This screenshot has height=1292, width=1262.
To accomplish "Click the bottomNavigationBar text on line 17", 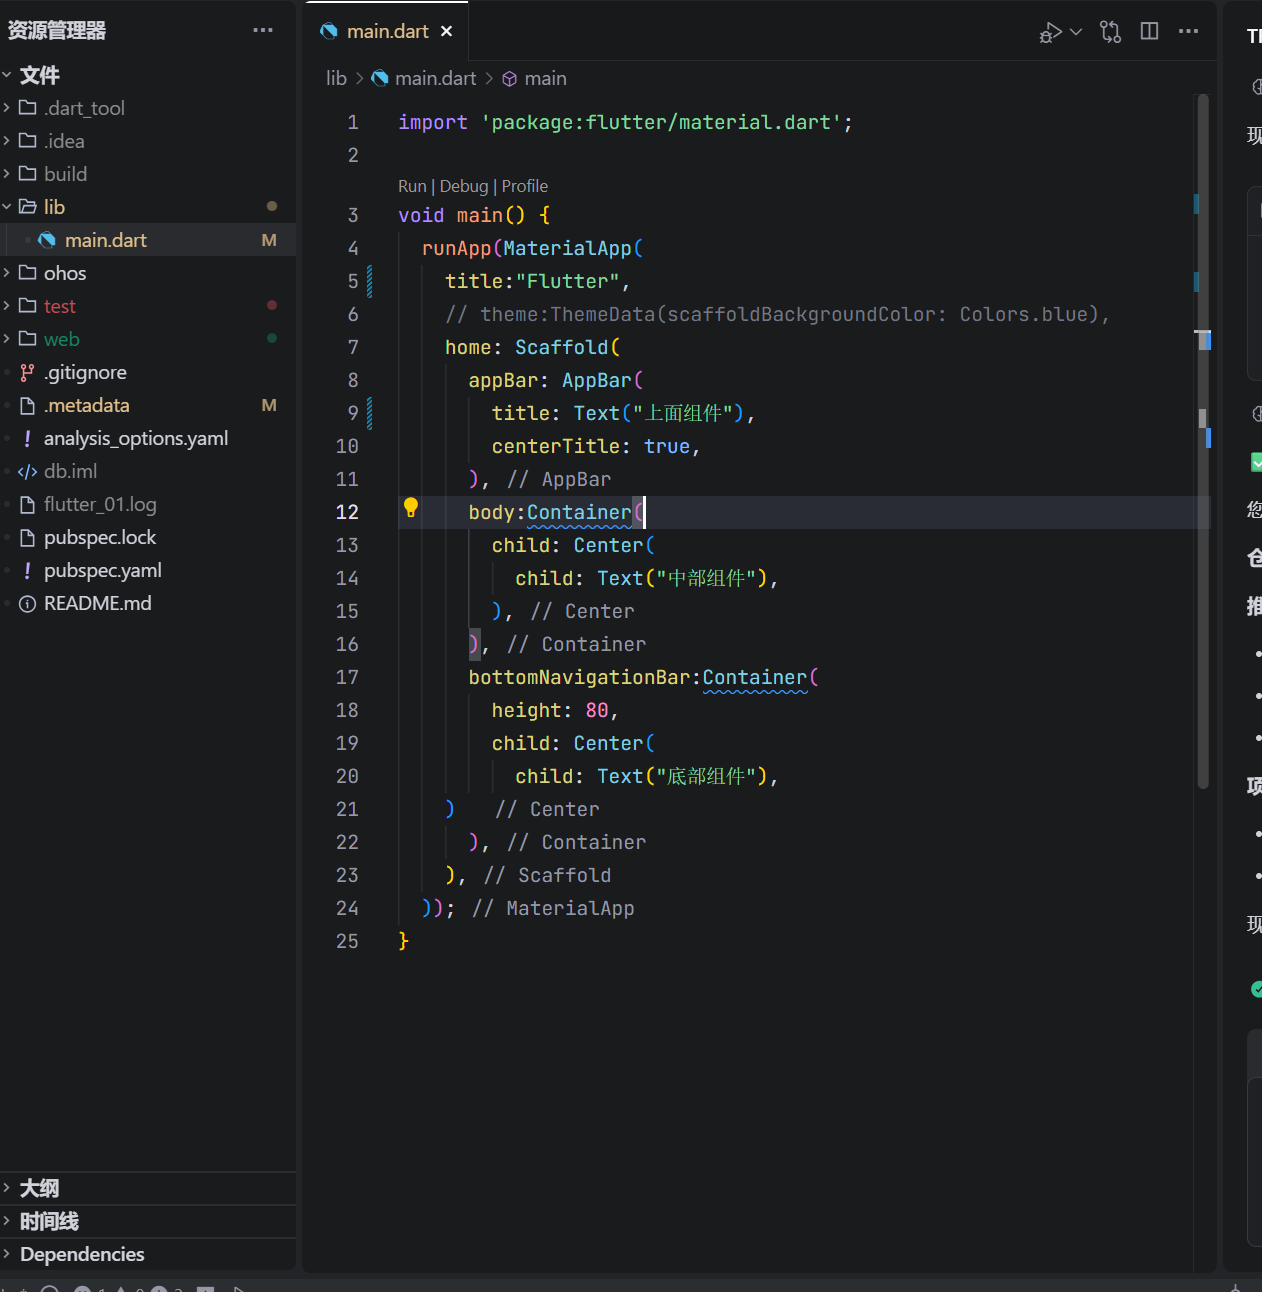I will pos(579,677).
